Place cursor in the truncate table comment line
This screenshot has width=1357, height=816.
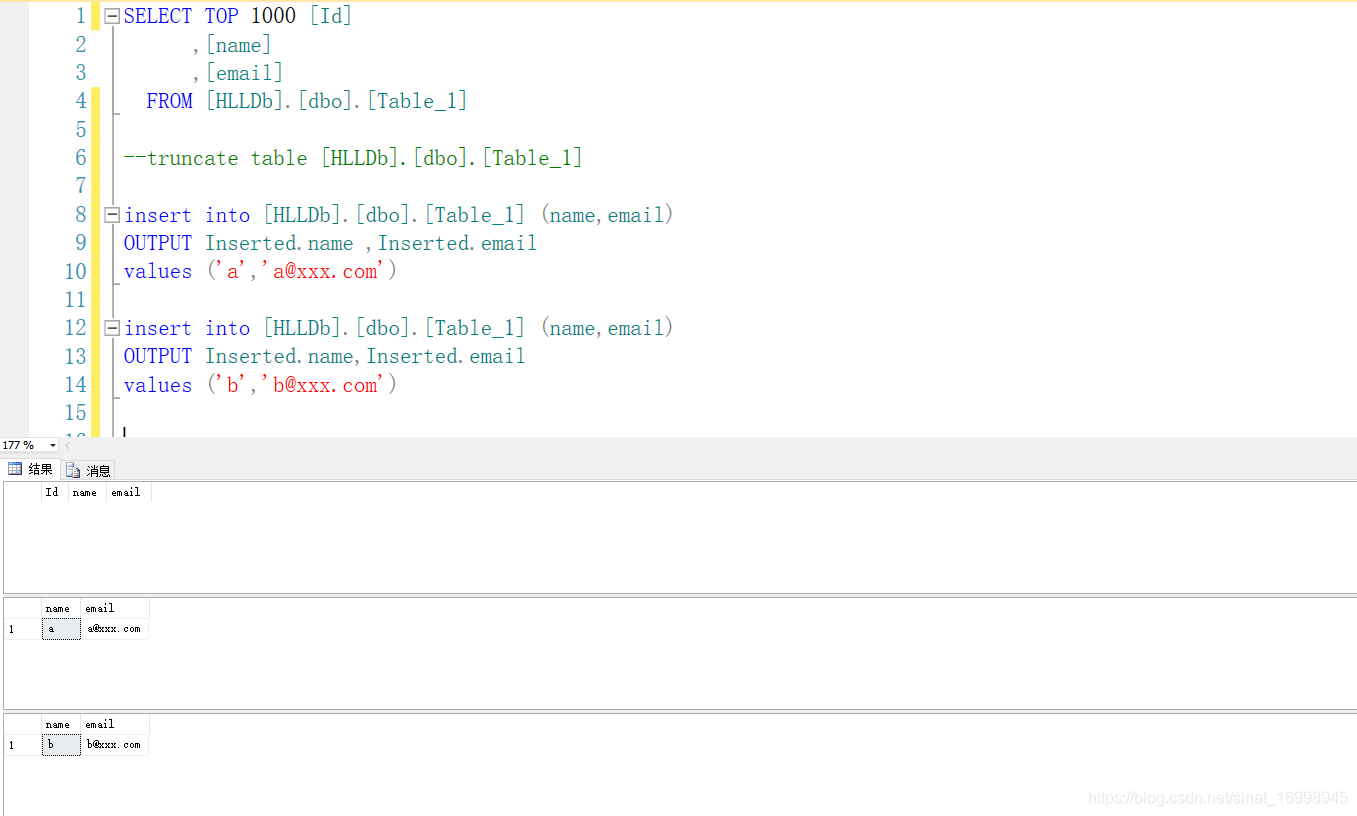[x=353, y=158]
